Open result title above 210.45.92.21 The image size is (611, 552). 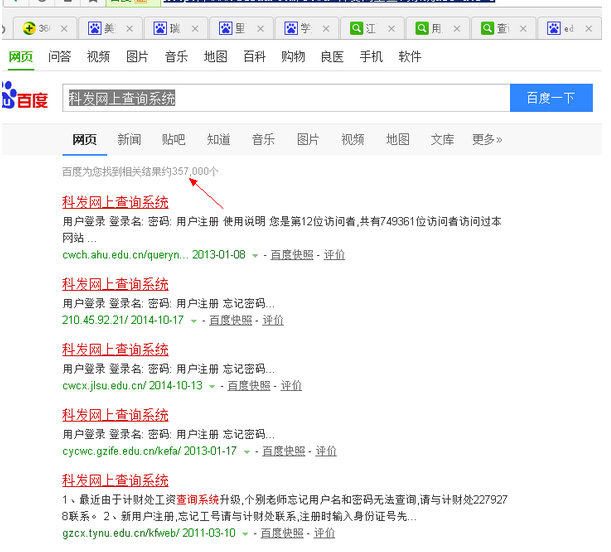click(115, 284)
